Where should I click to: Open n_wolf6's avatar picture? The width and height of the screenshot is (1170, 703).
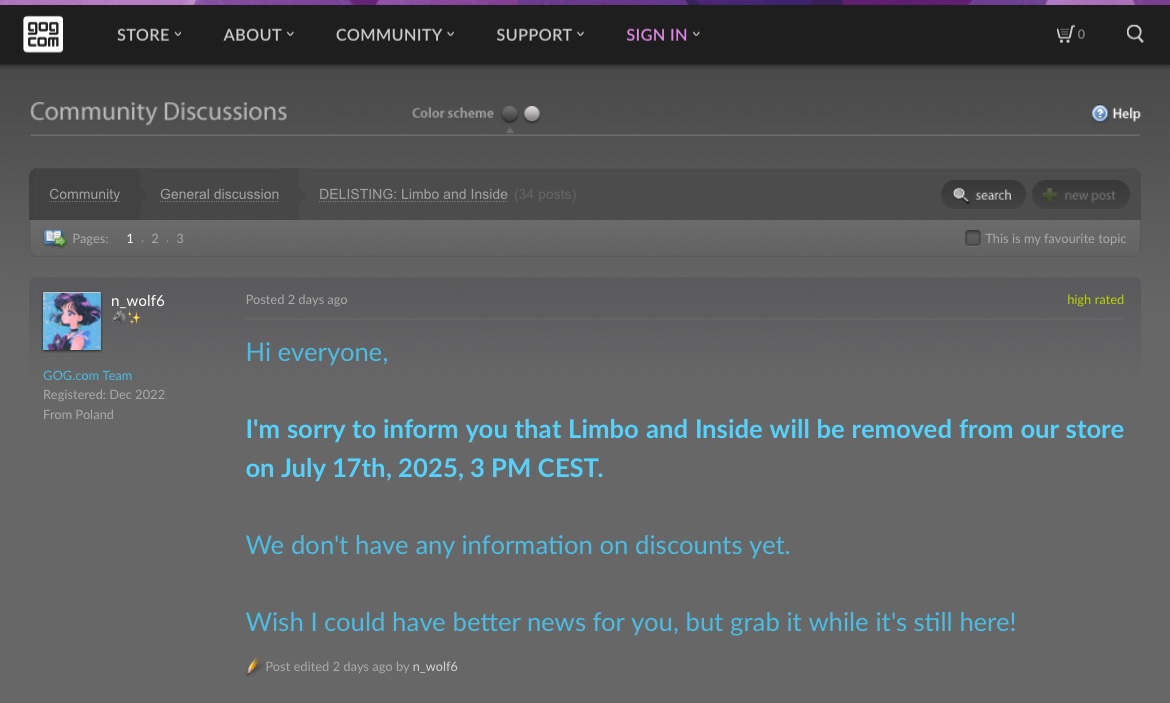pos(72,321)
